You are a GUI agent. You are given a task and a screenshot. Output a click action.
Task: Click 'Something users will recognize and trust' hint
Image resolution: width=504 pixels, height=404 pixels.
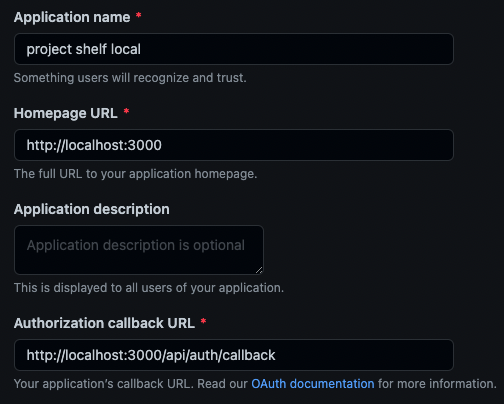point(130,78)
